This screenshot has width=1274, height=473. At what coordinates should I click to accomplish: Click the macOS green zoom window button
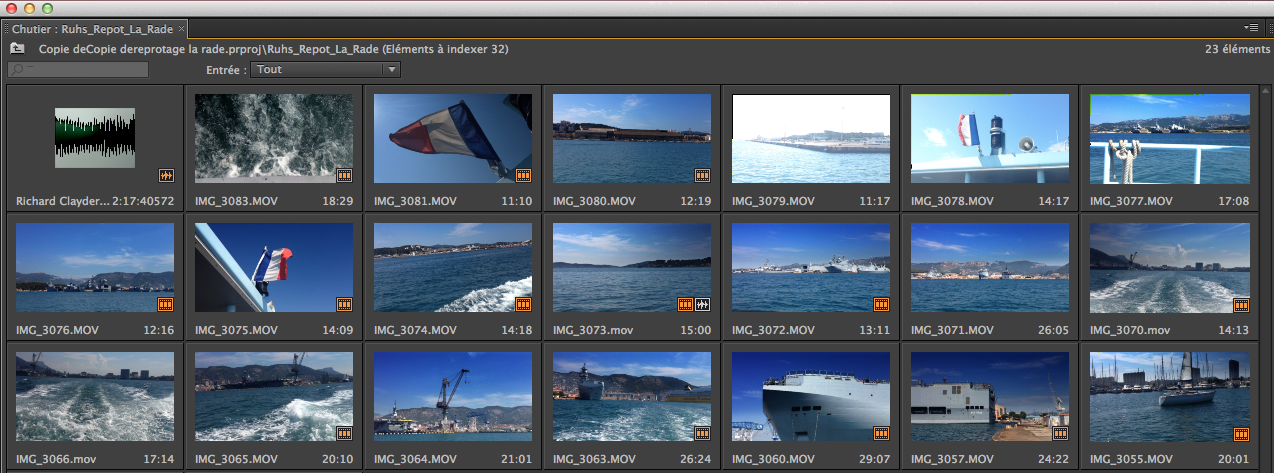[x=47, y=8]
